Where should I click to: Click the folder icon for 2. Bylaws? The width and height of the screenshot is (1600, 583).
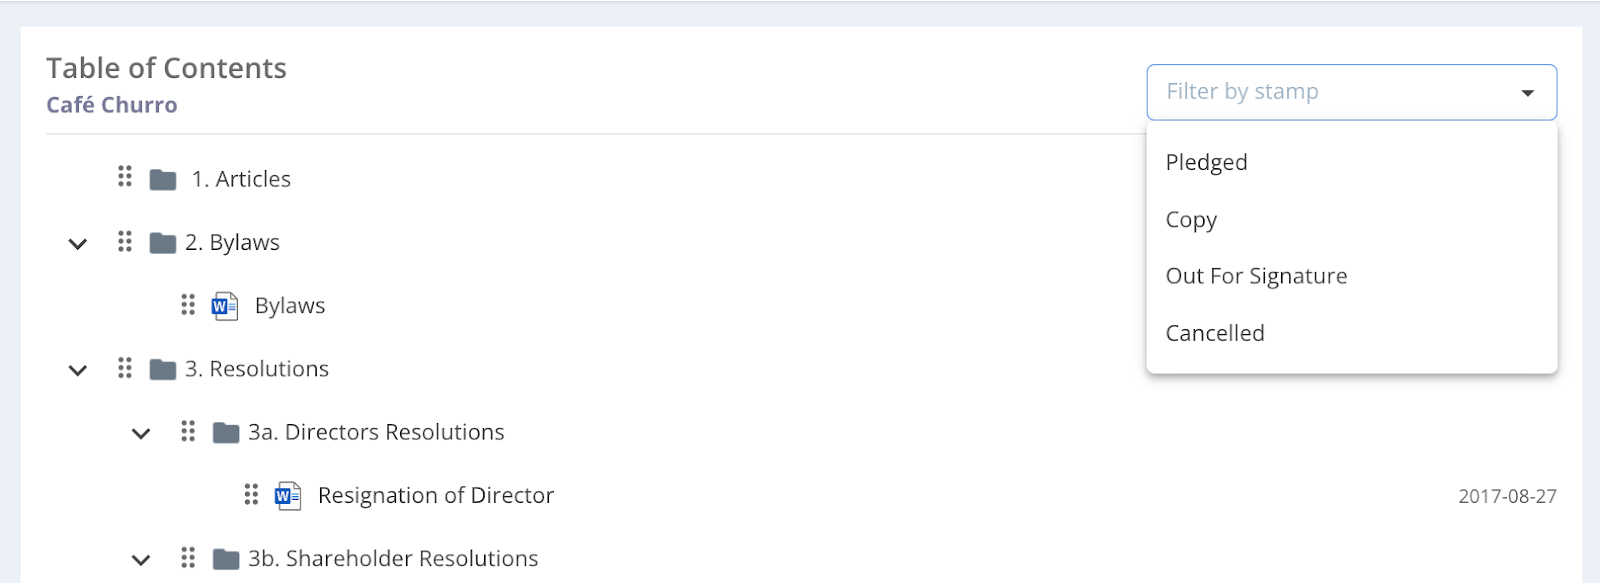pyautogui.click(x=163, y=243)
